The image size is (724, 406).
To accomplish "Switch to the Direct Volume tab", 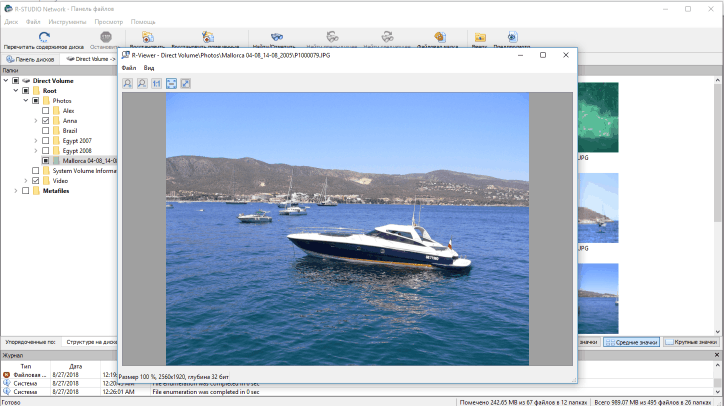I will point(90,59).
